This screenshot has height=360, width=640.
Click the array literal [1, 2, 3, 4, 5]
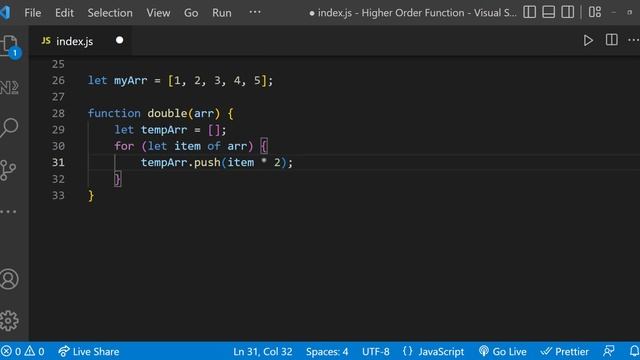tap(217, 80)
